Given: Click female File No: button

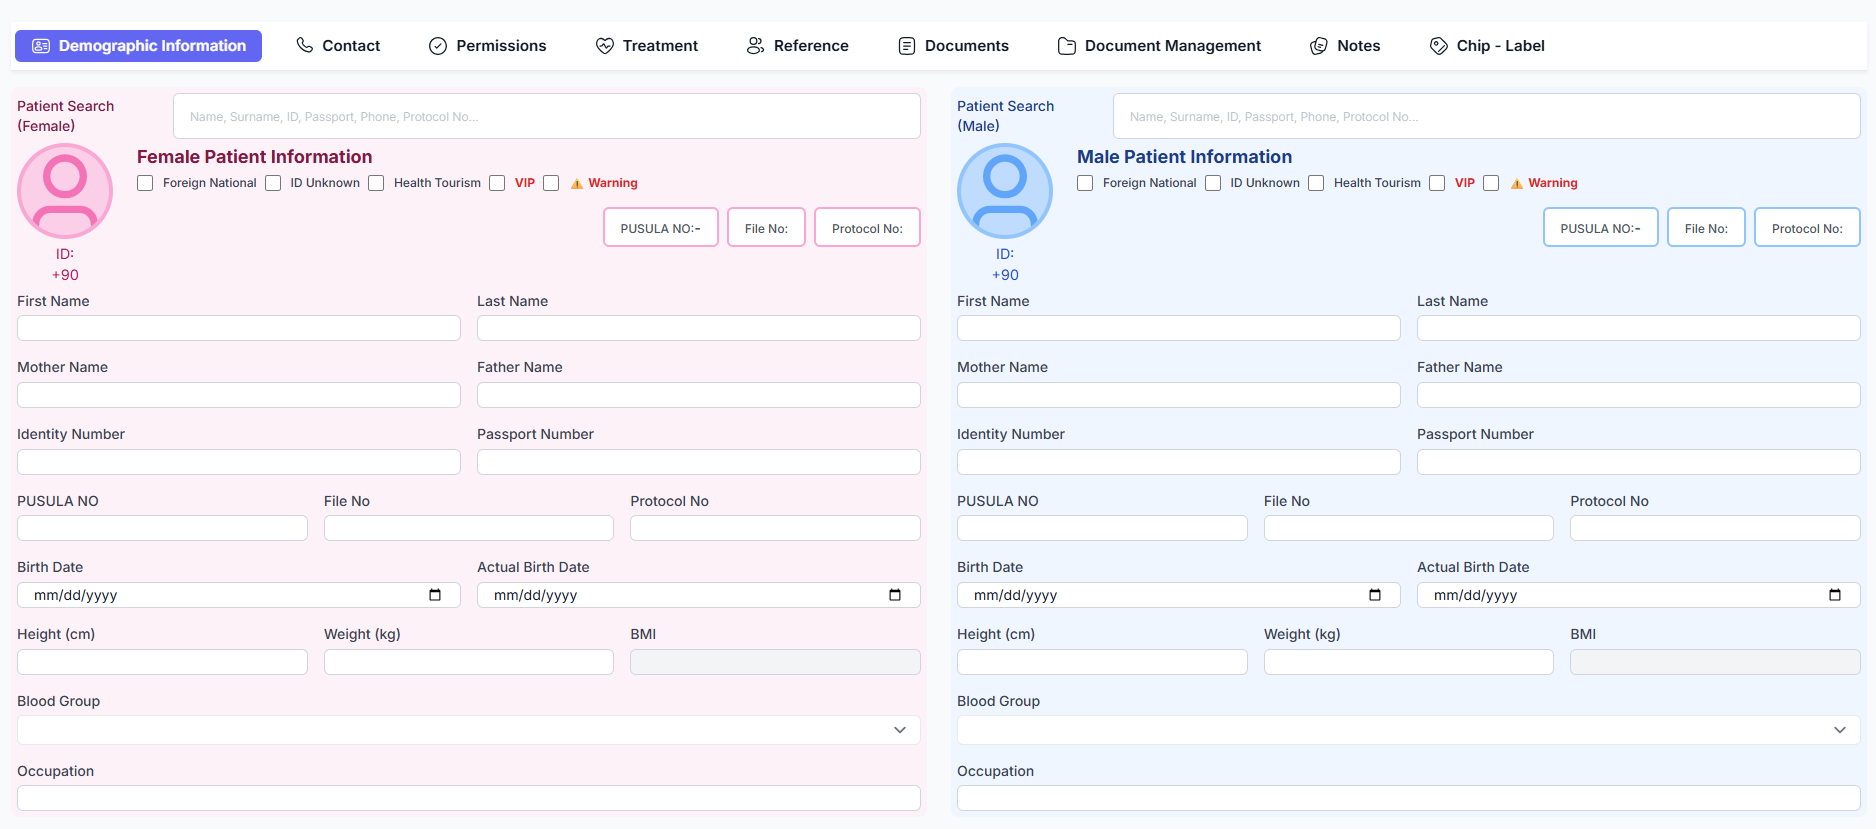Looking at the screenshot, I should 767,228.
